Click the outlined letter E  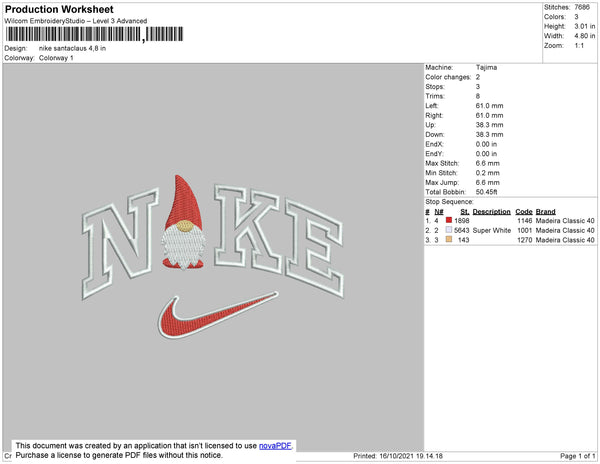(315, 249)
